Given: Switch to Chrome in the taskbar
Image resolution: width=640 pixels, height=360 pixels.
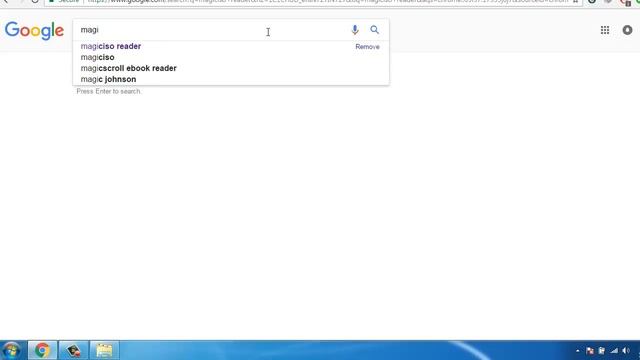Looking at the screenshot, I should 42,350.
